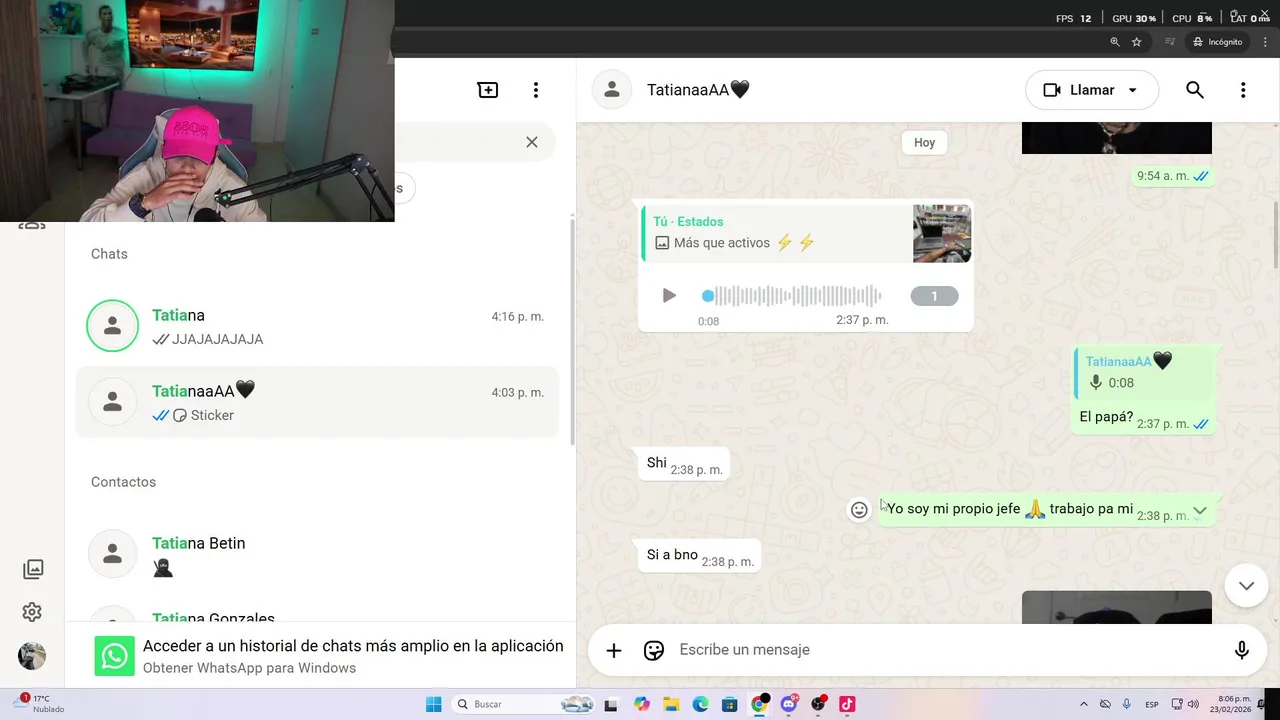Click the WhatsApp logo in the banner
The width and height of the screenshot is (1280, 720).
point(115,657)
